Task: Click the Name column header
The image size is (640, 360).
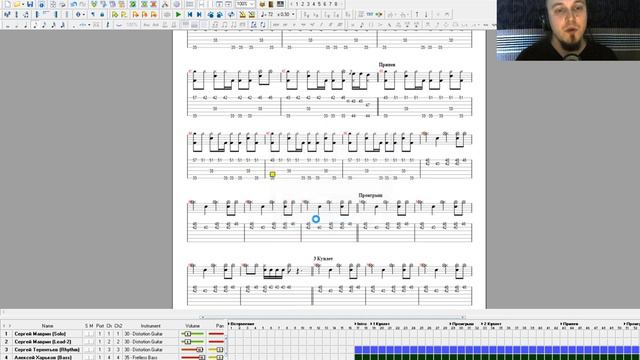Action: (47, 326)
